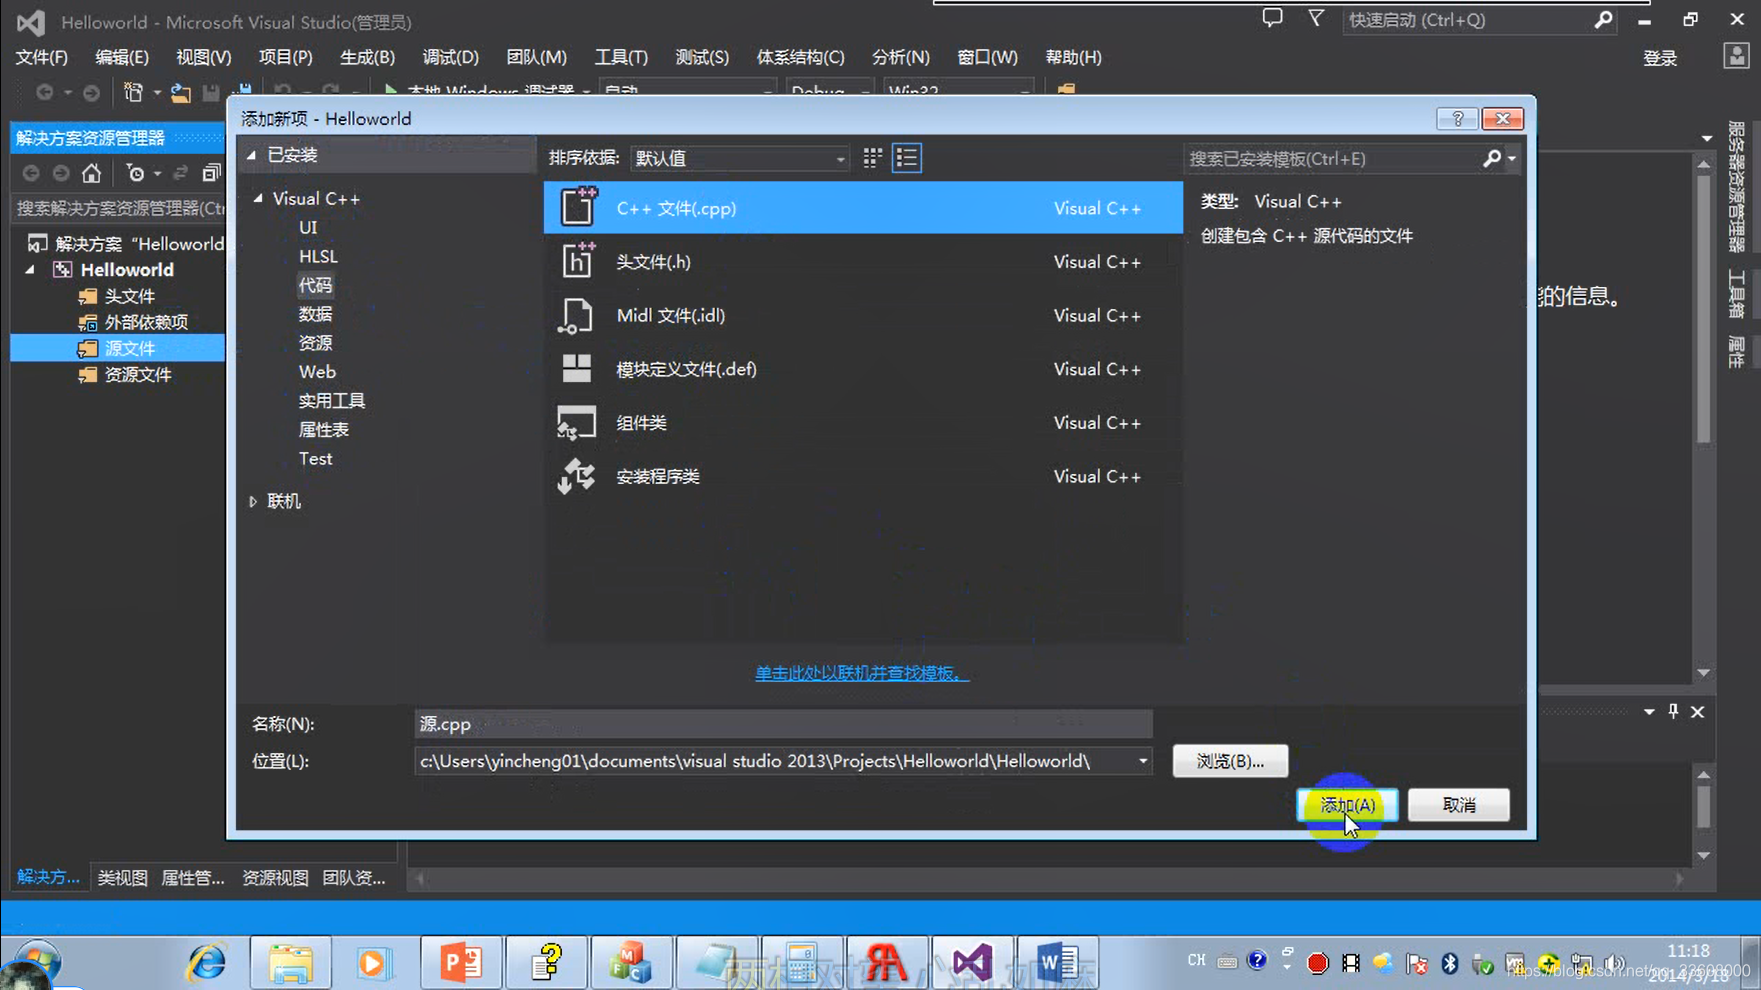
Task: Select the Midl 文件(.idl) template icon
Action: coord(576,315)
